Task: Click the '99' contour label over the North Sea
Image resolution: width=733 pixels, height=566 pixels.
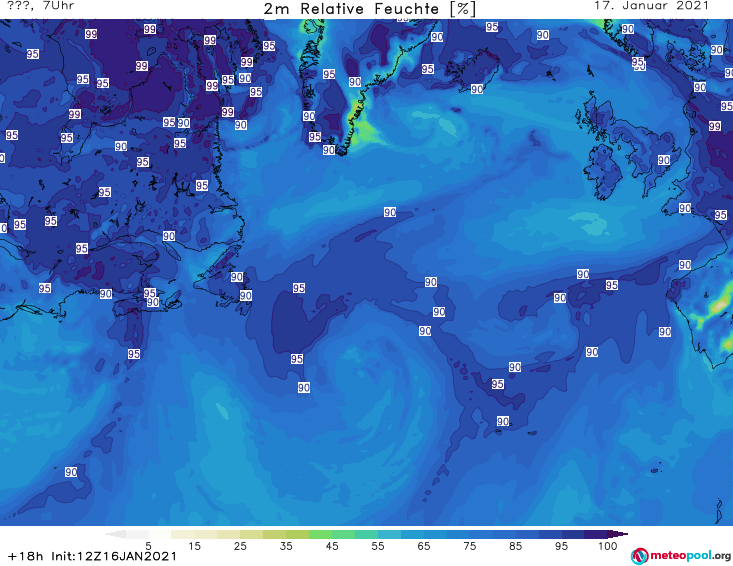Action: click(714, 126)
